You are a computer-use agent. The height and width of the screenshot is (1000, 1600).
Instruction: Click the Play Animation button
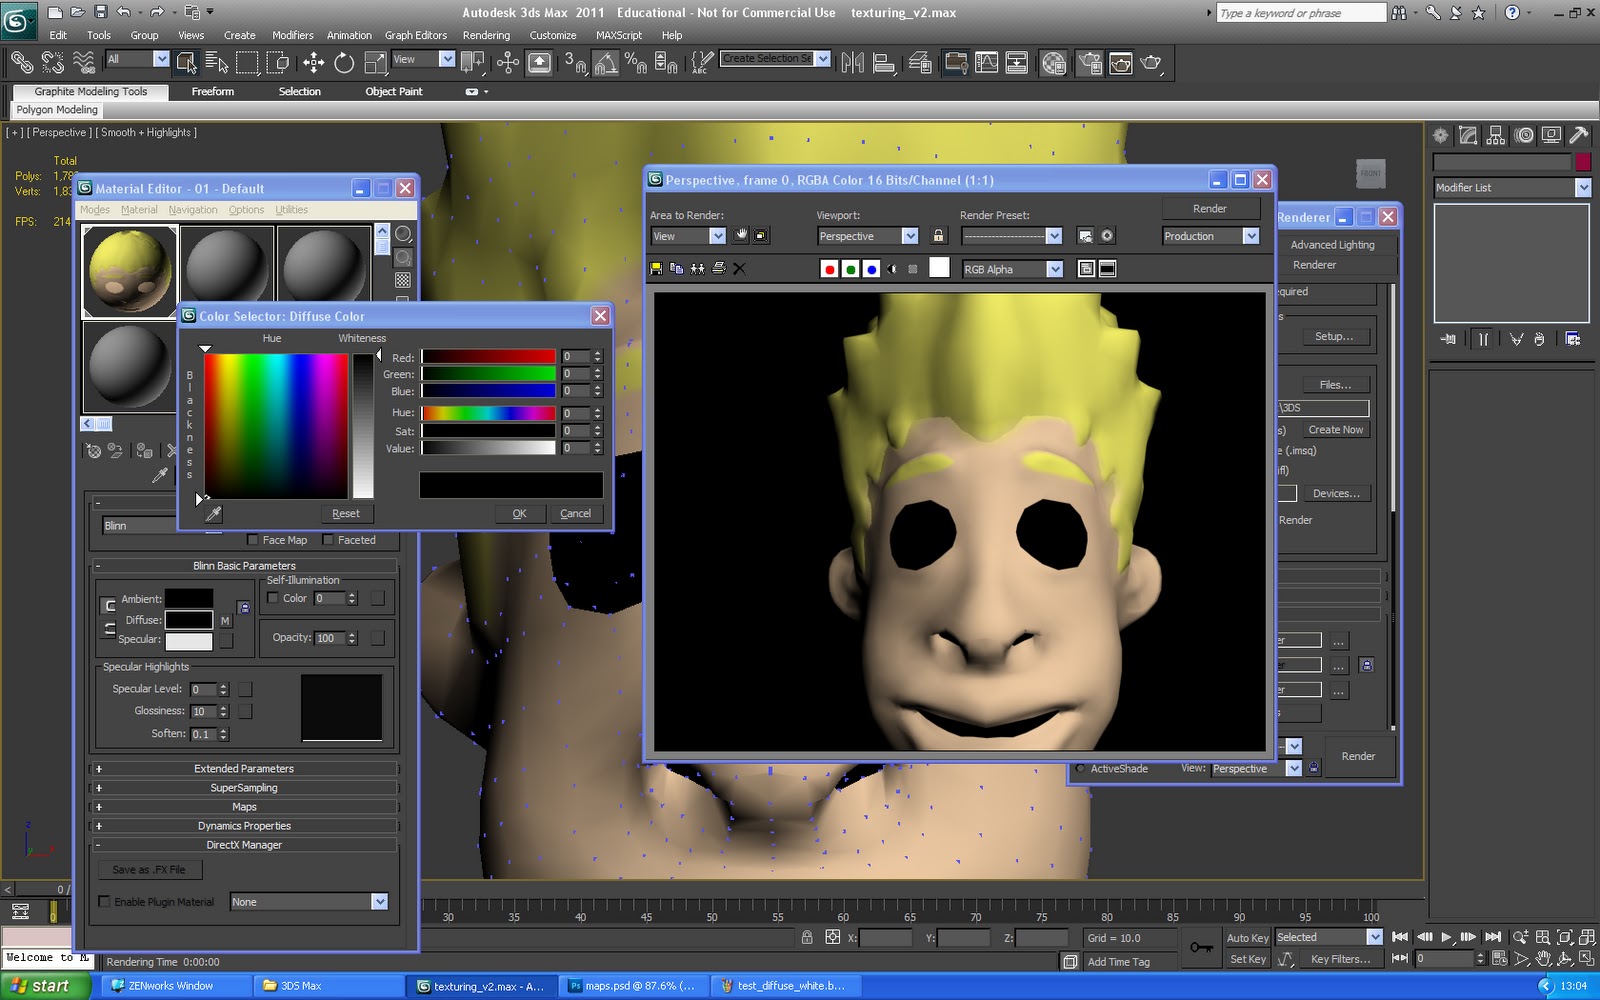(x=1446, y=937)
